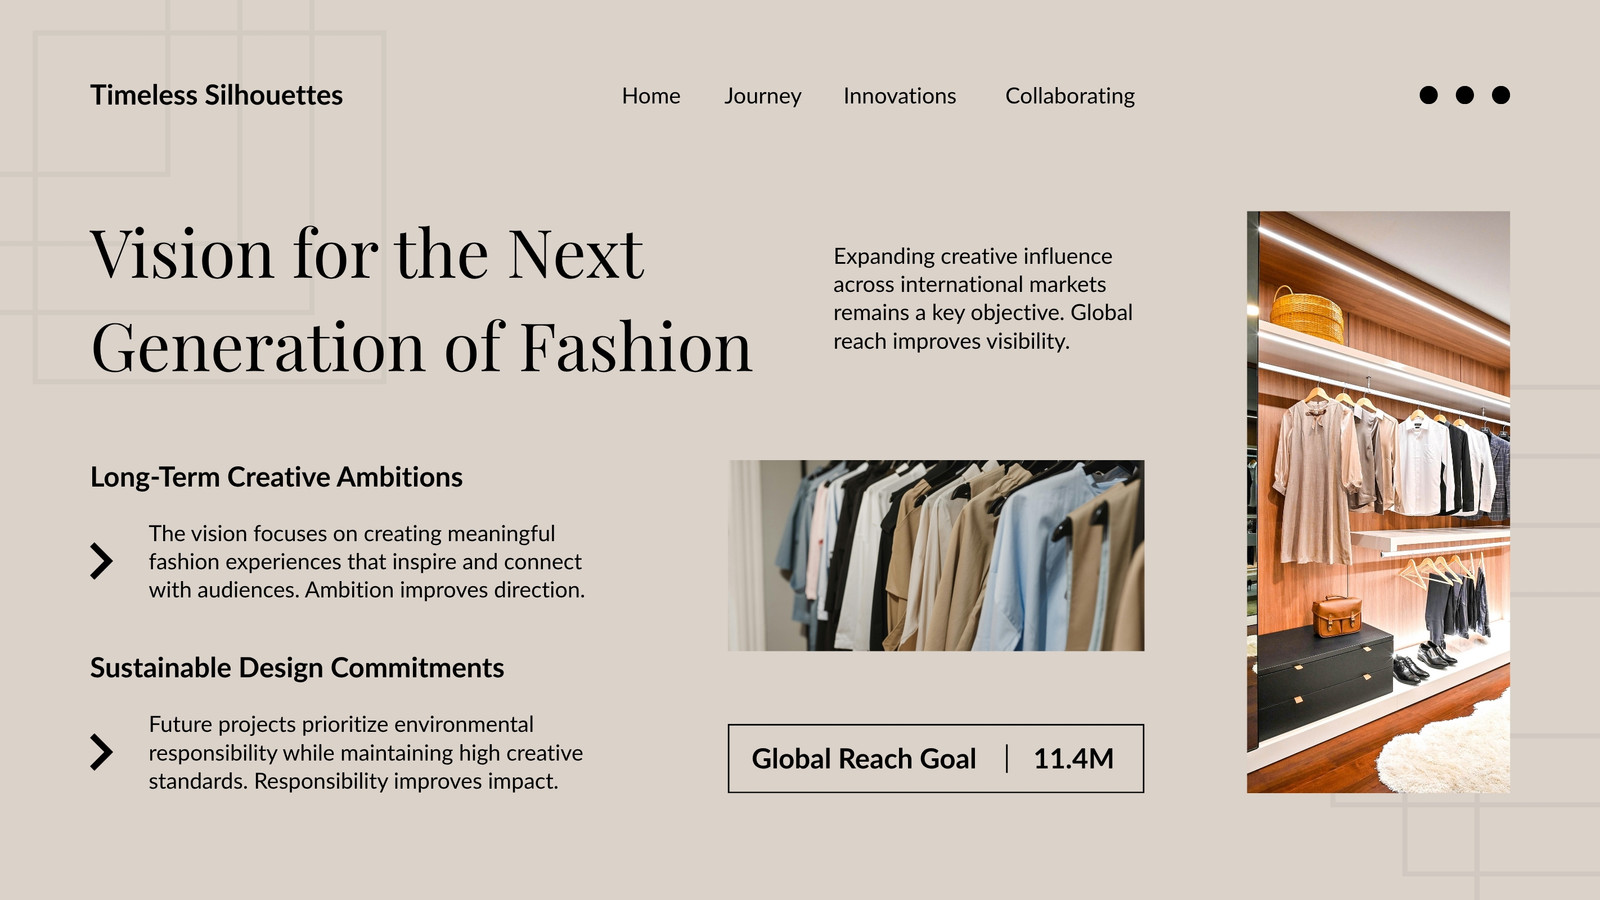The image size is (1600, 900).
Task: Click the last black dot icon
Action: [1501, 95]
